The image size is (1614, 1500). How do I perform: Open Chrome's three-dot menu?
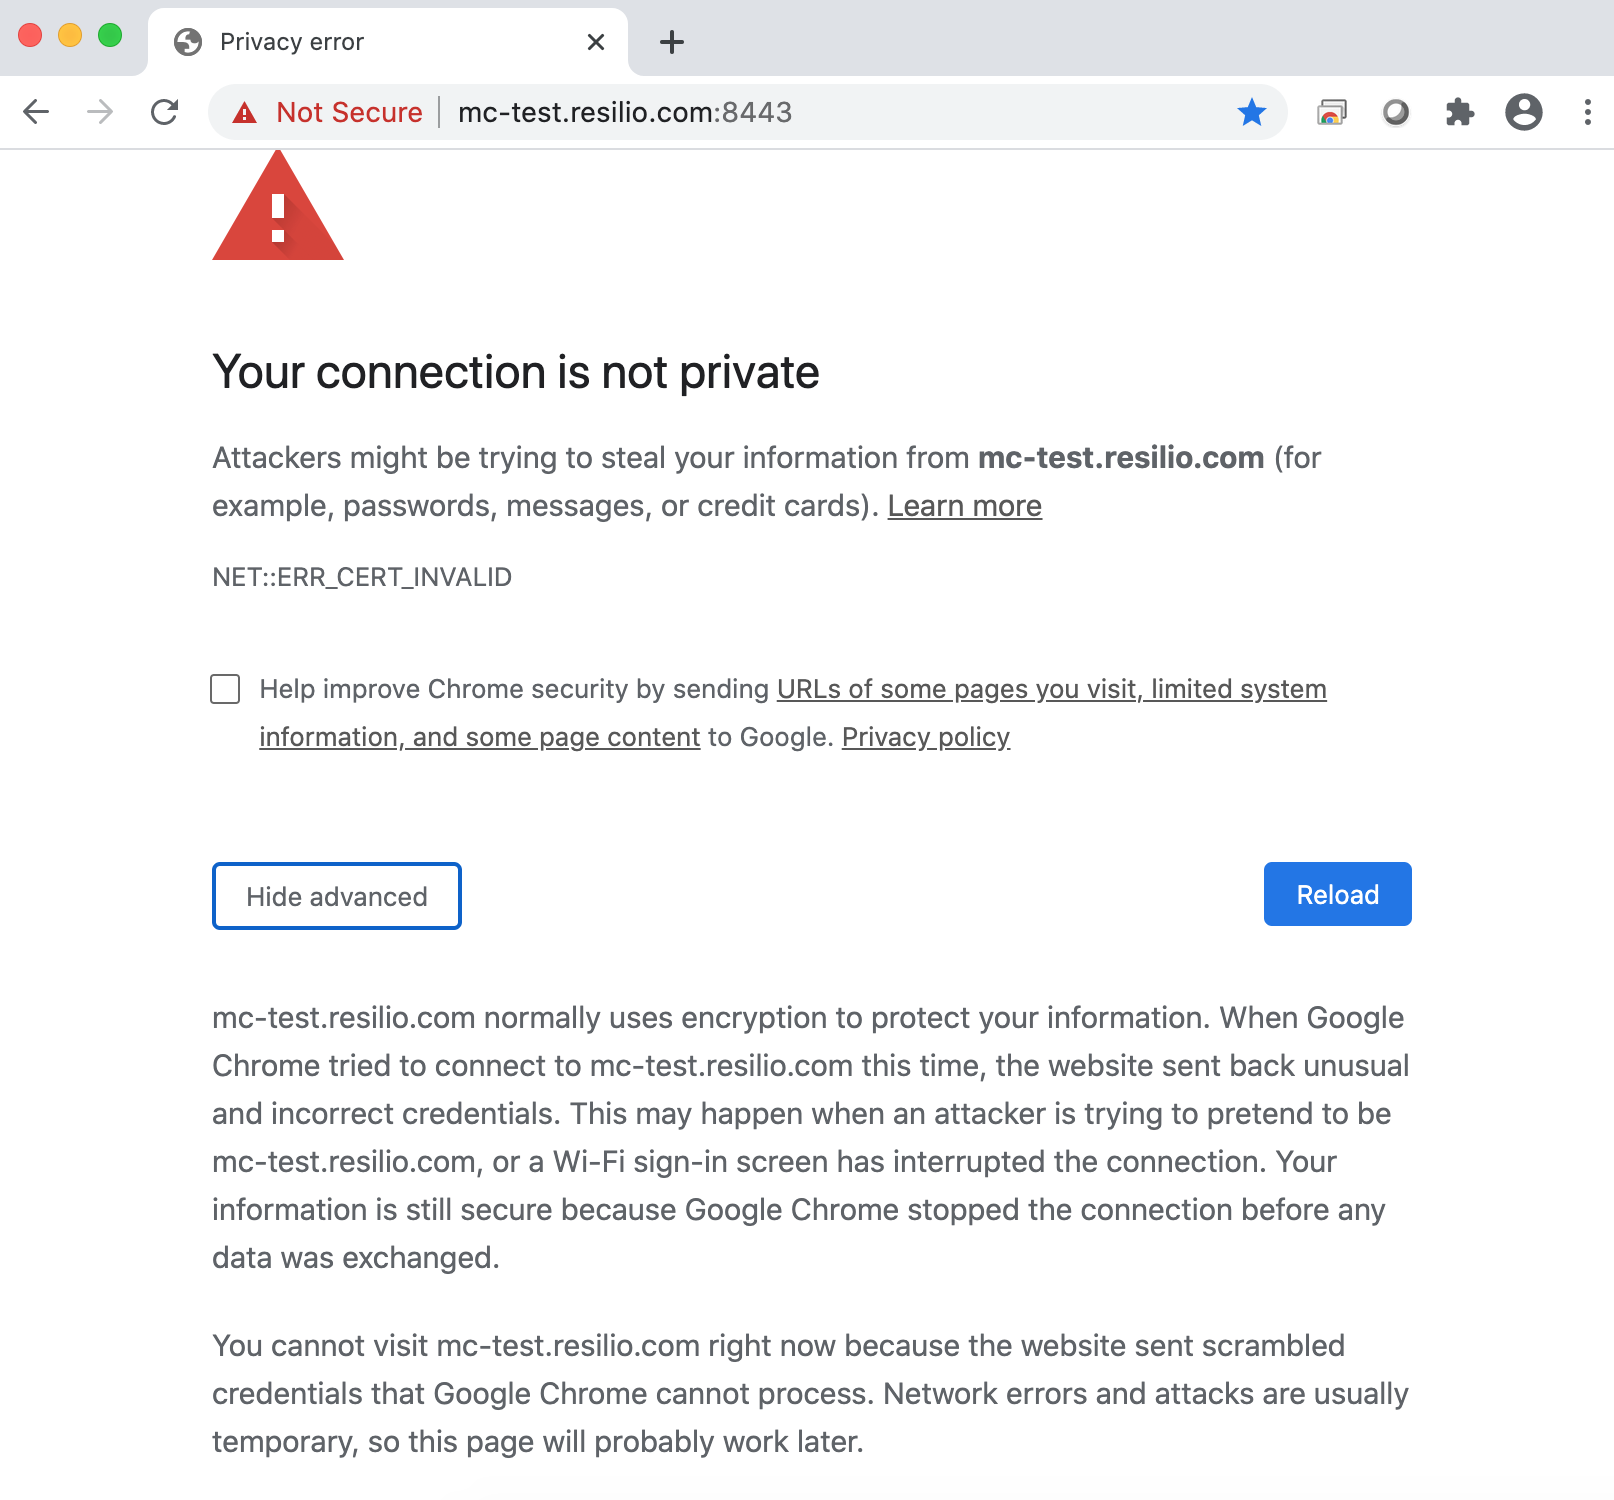coord(1587,112)
